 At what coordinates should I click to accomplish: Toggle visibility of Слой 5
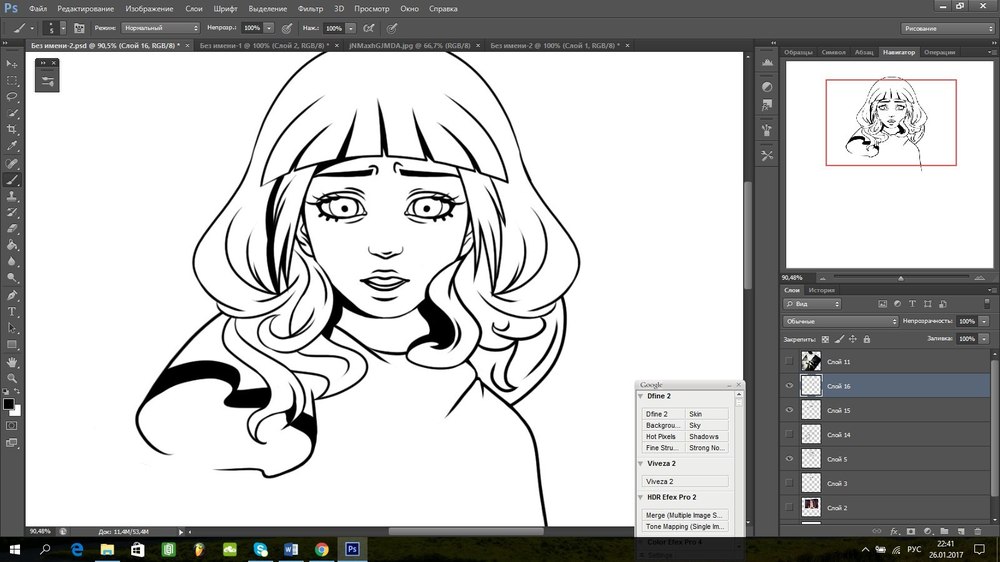[x=790, y=459]
